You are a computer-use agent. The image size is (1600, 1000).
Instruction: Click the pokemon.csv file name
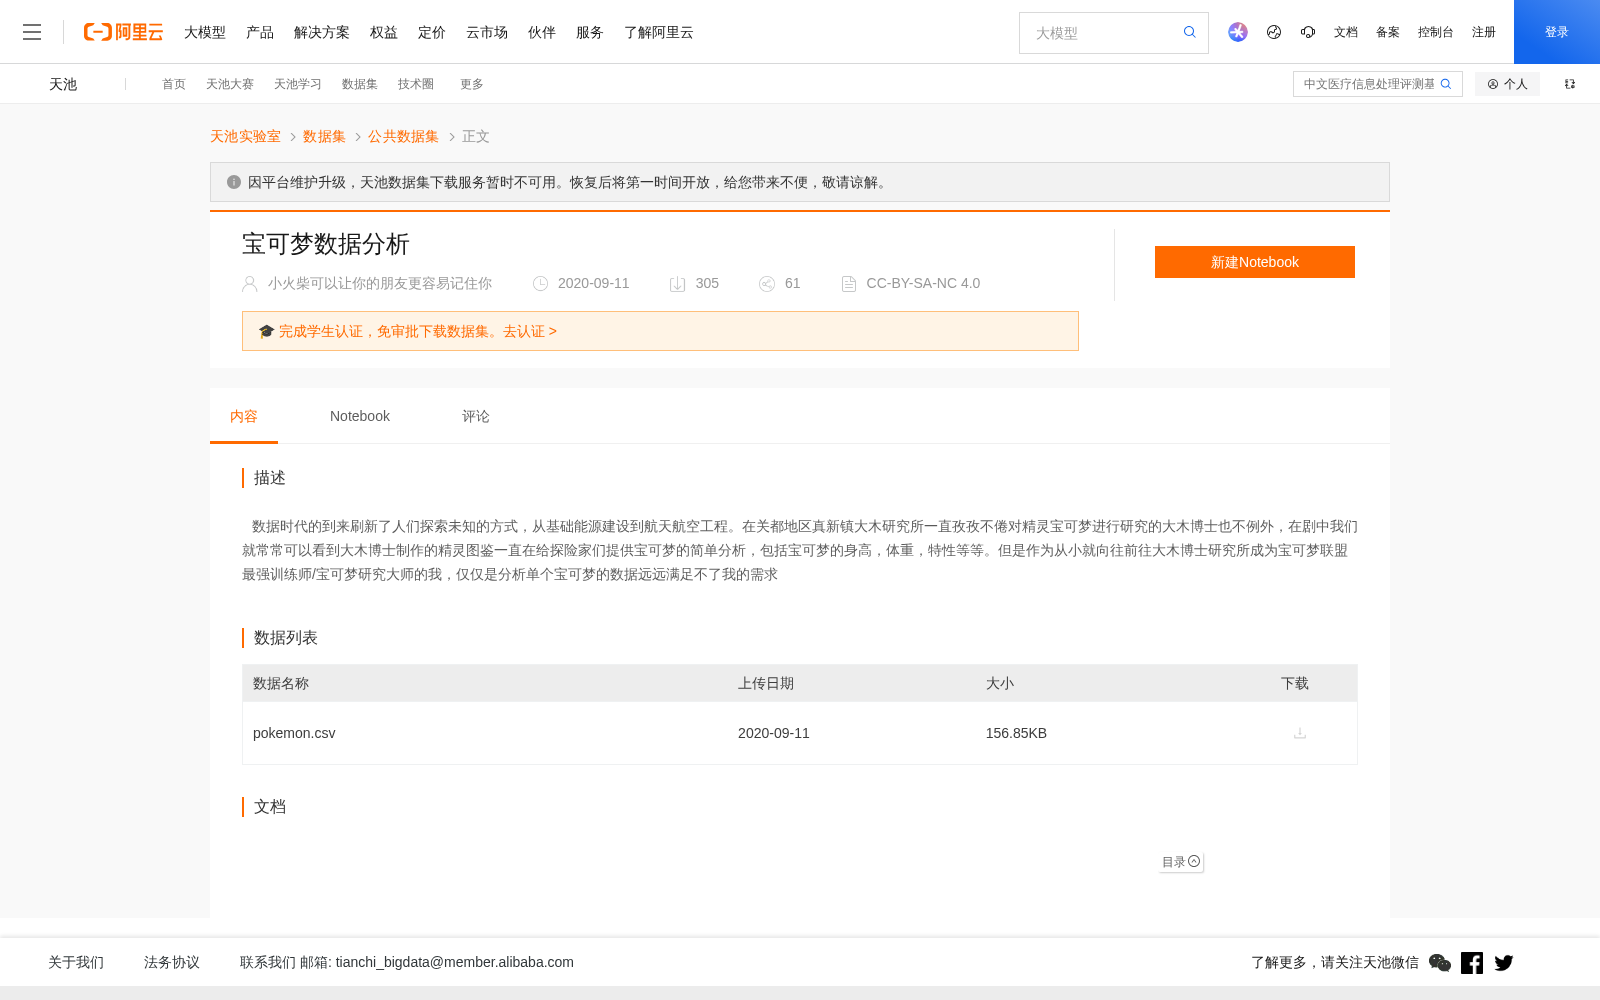[x=294, y=733]
